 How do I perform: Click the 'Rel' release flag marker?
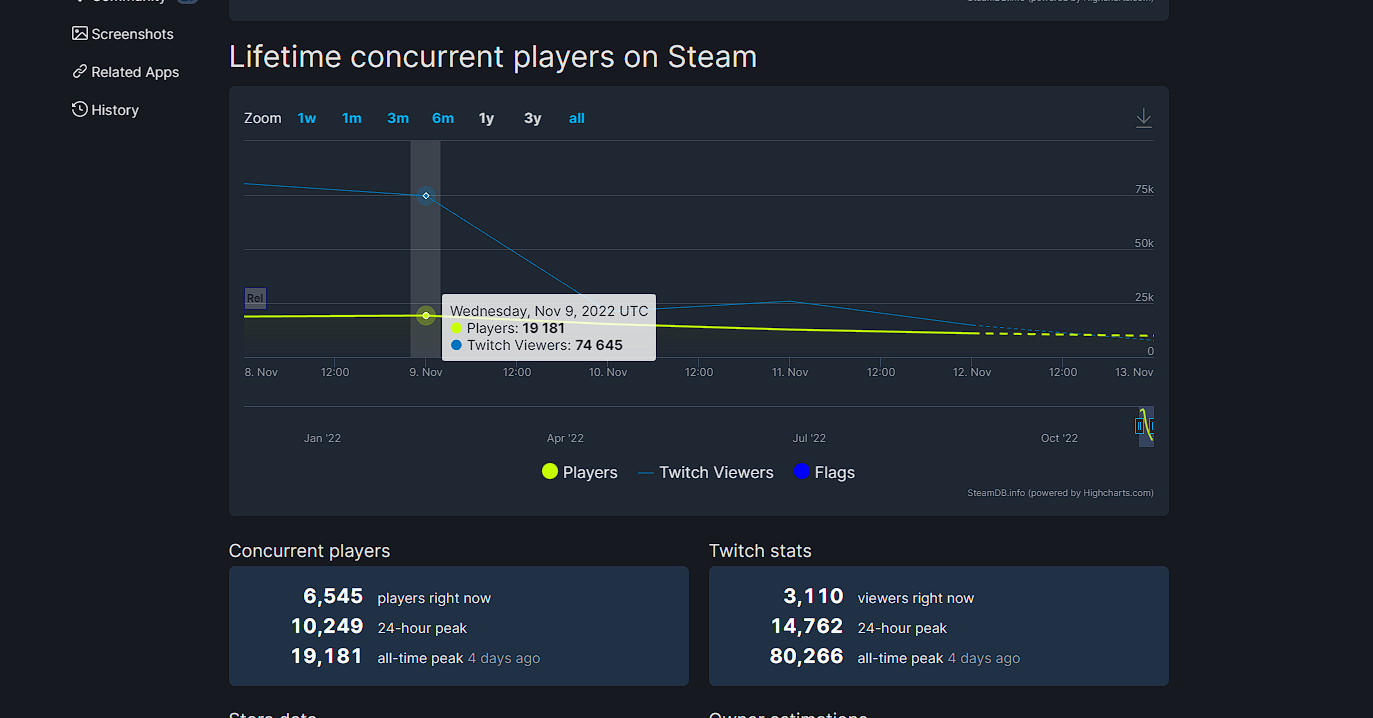(255, 298)
